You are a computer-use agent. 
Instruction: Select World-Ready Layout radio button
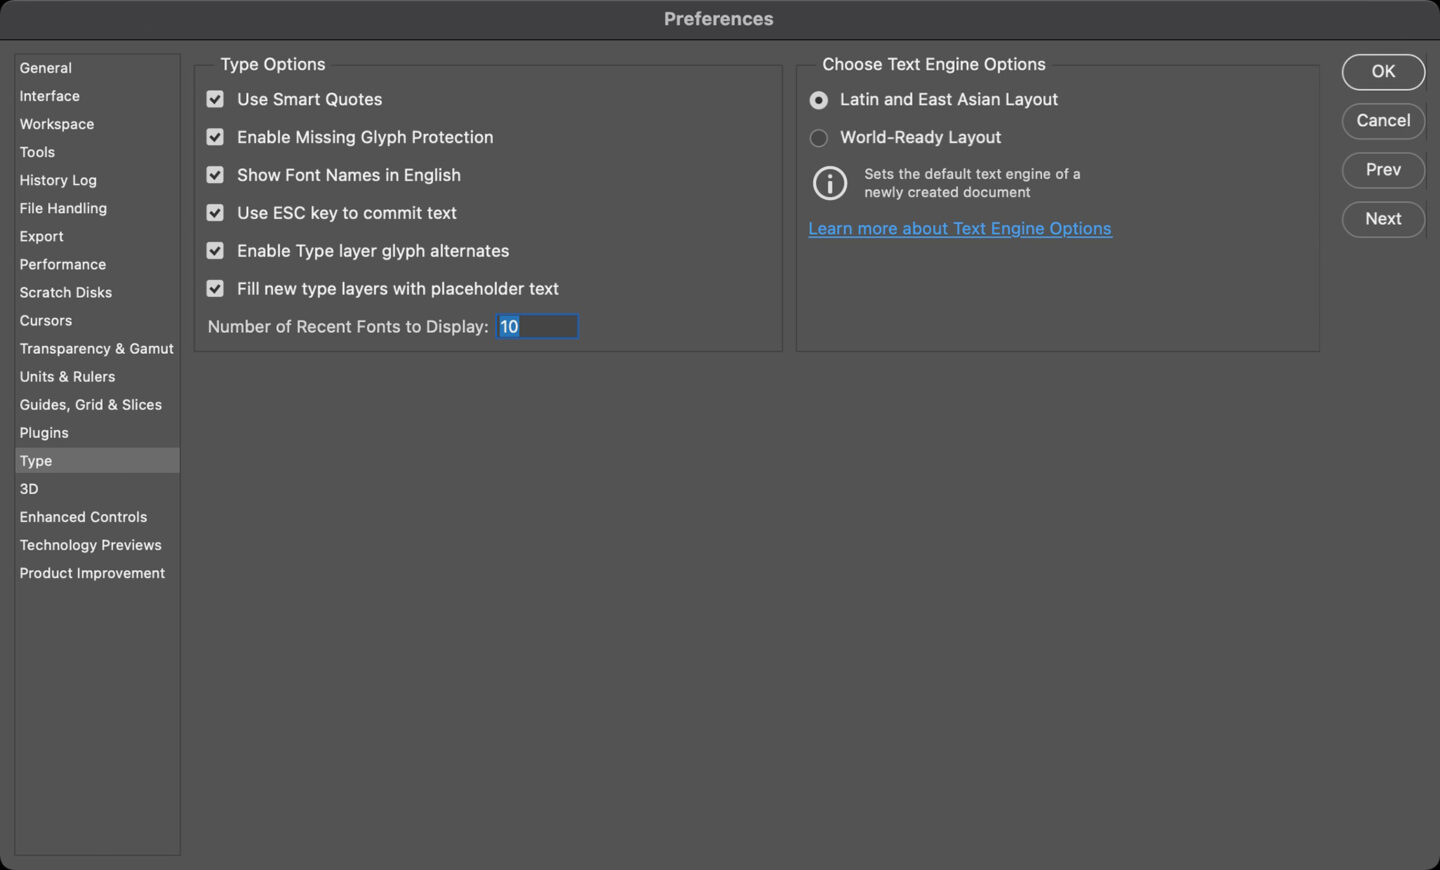[x=819, y=138]
